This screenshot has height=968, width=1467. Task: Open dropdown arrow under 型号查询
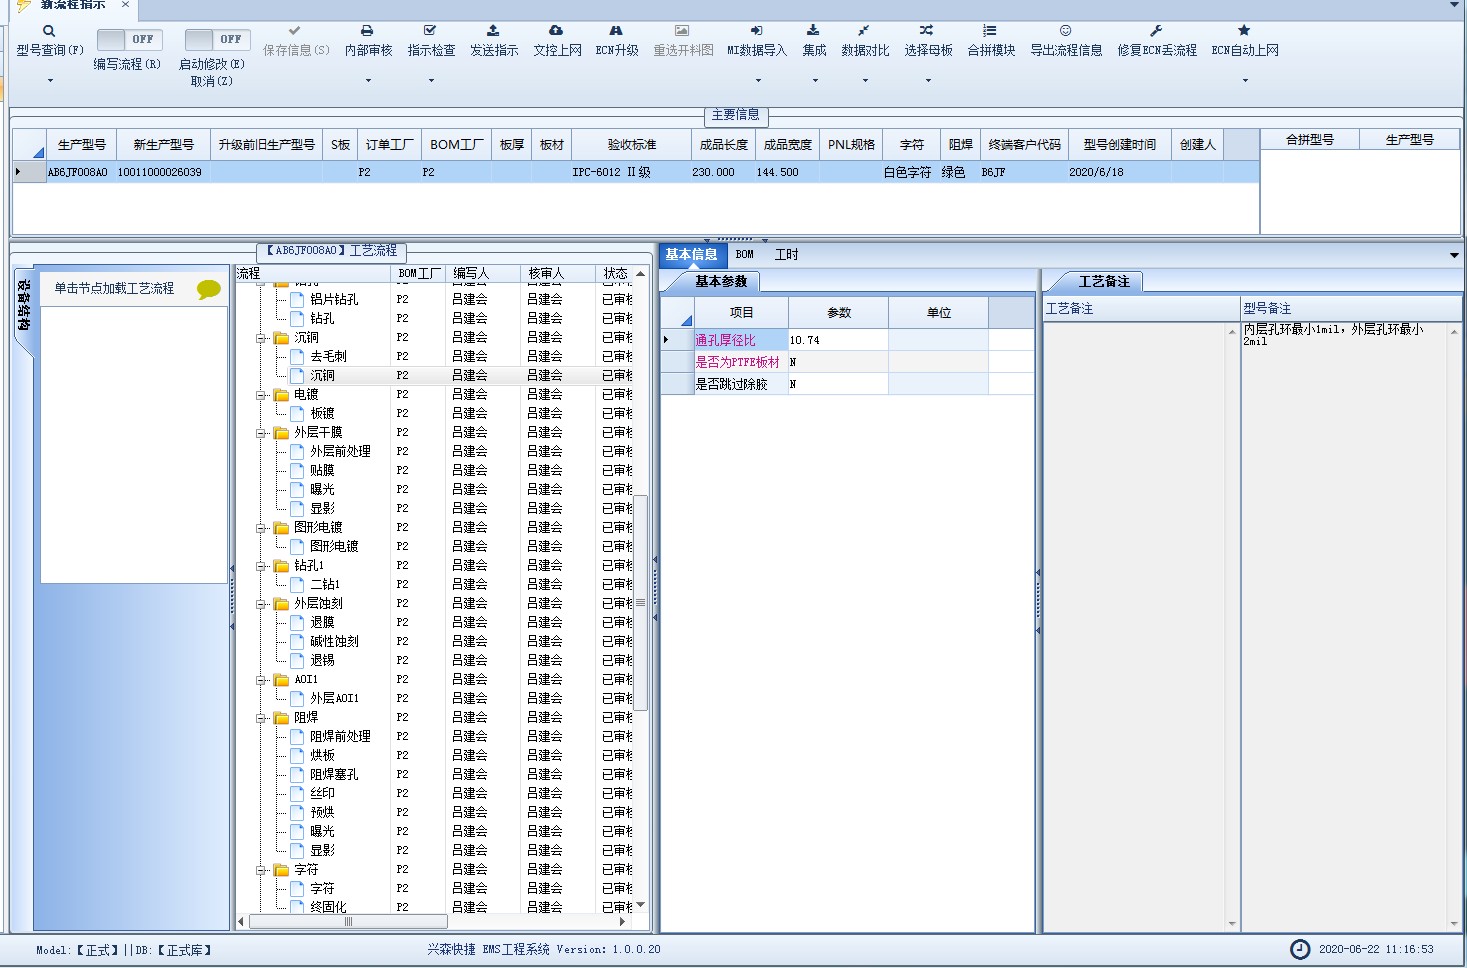50,80
